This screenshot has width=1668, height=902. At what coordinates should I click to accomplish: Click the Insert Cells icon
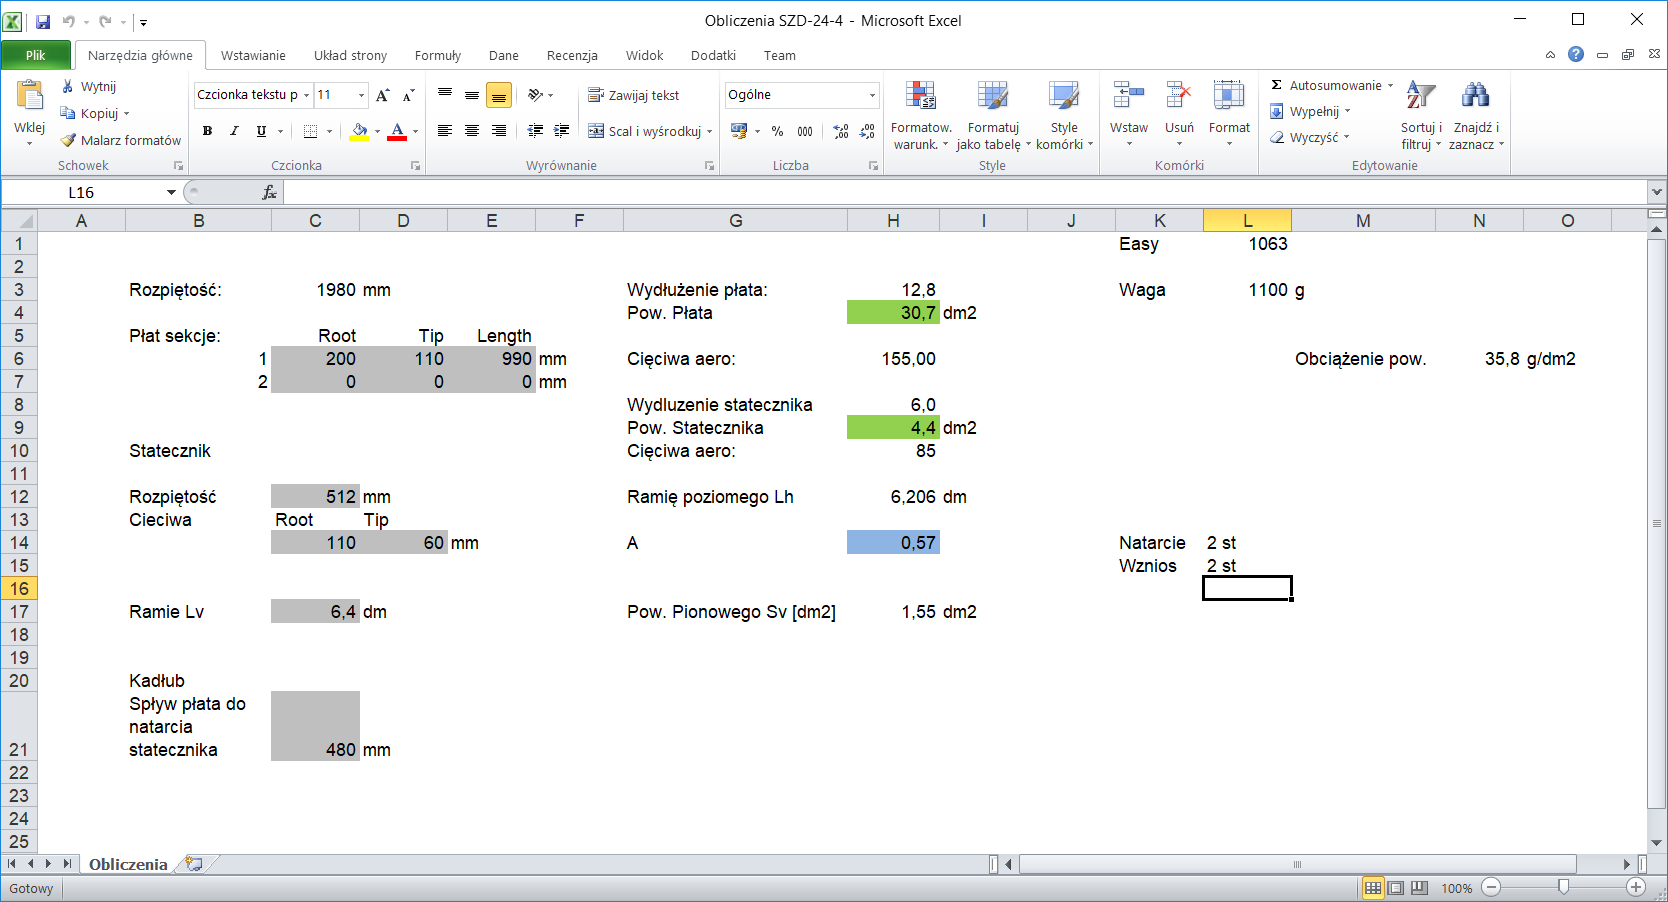[1128, 97]
